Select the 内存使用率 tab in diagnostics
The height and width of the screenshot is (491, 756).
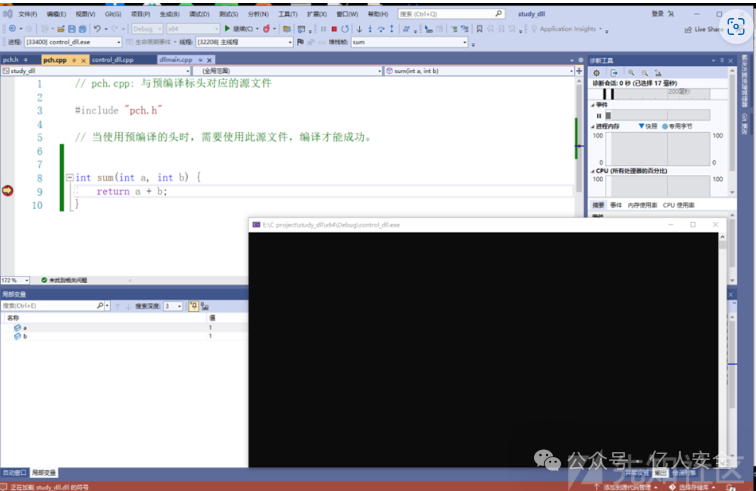[642, 205]
